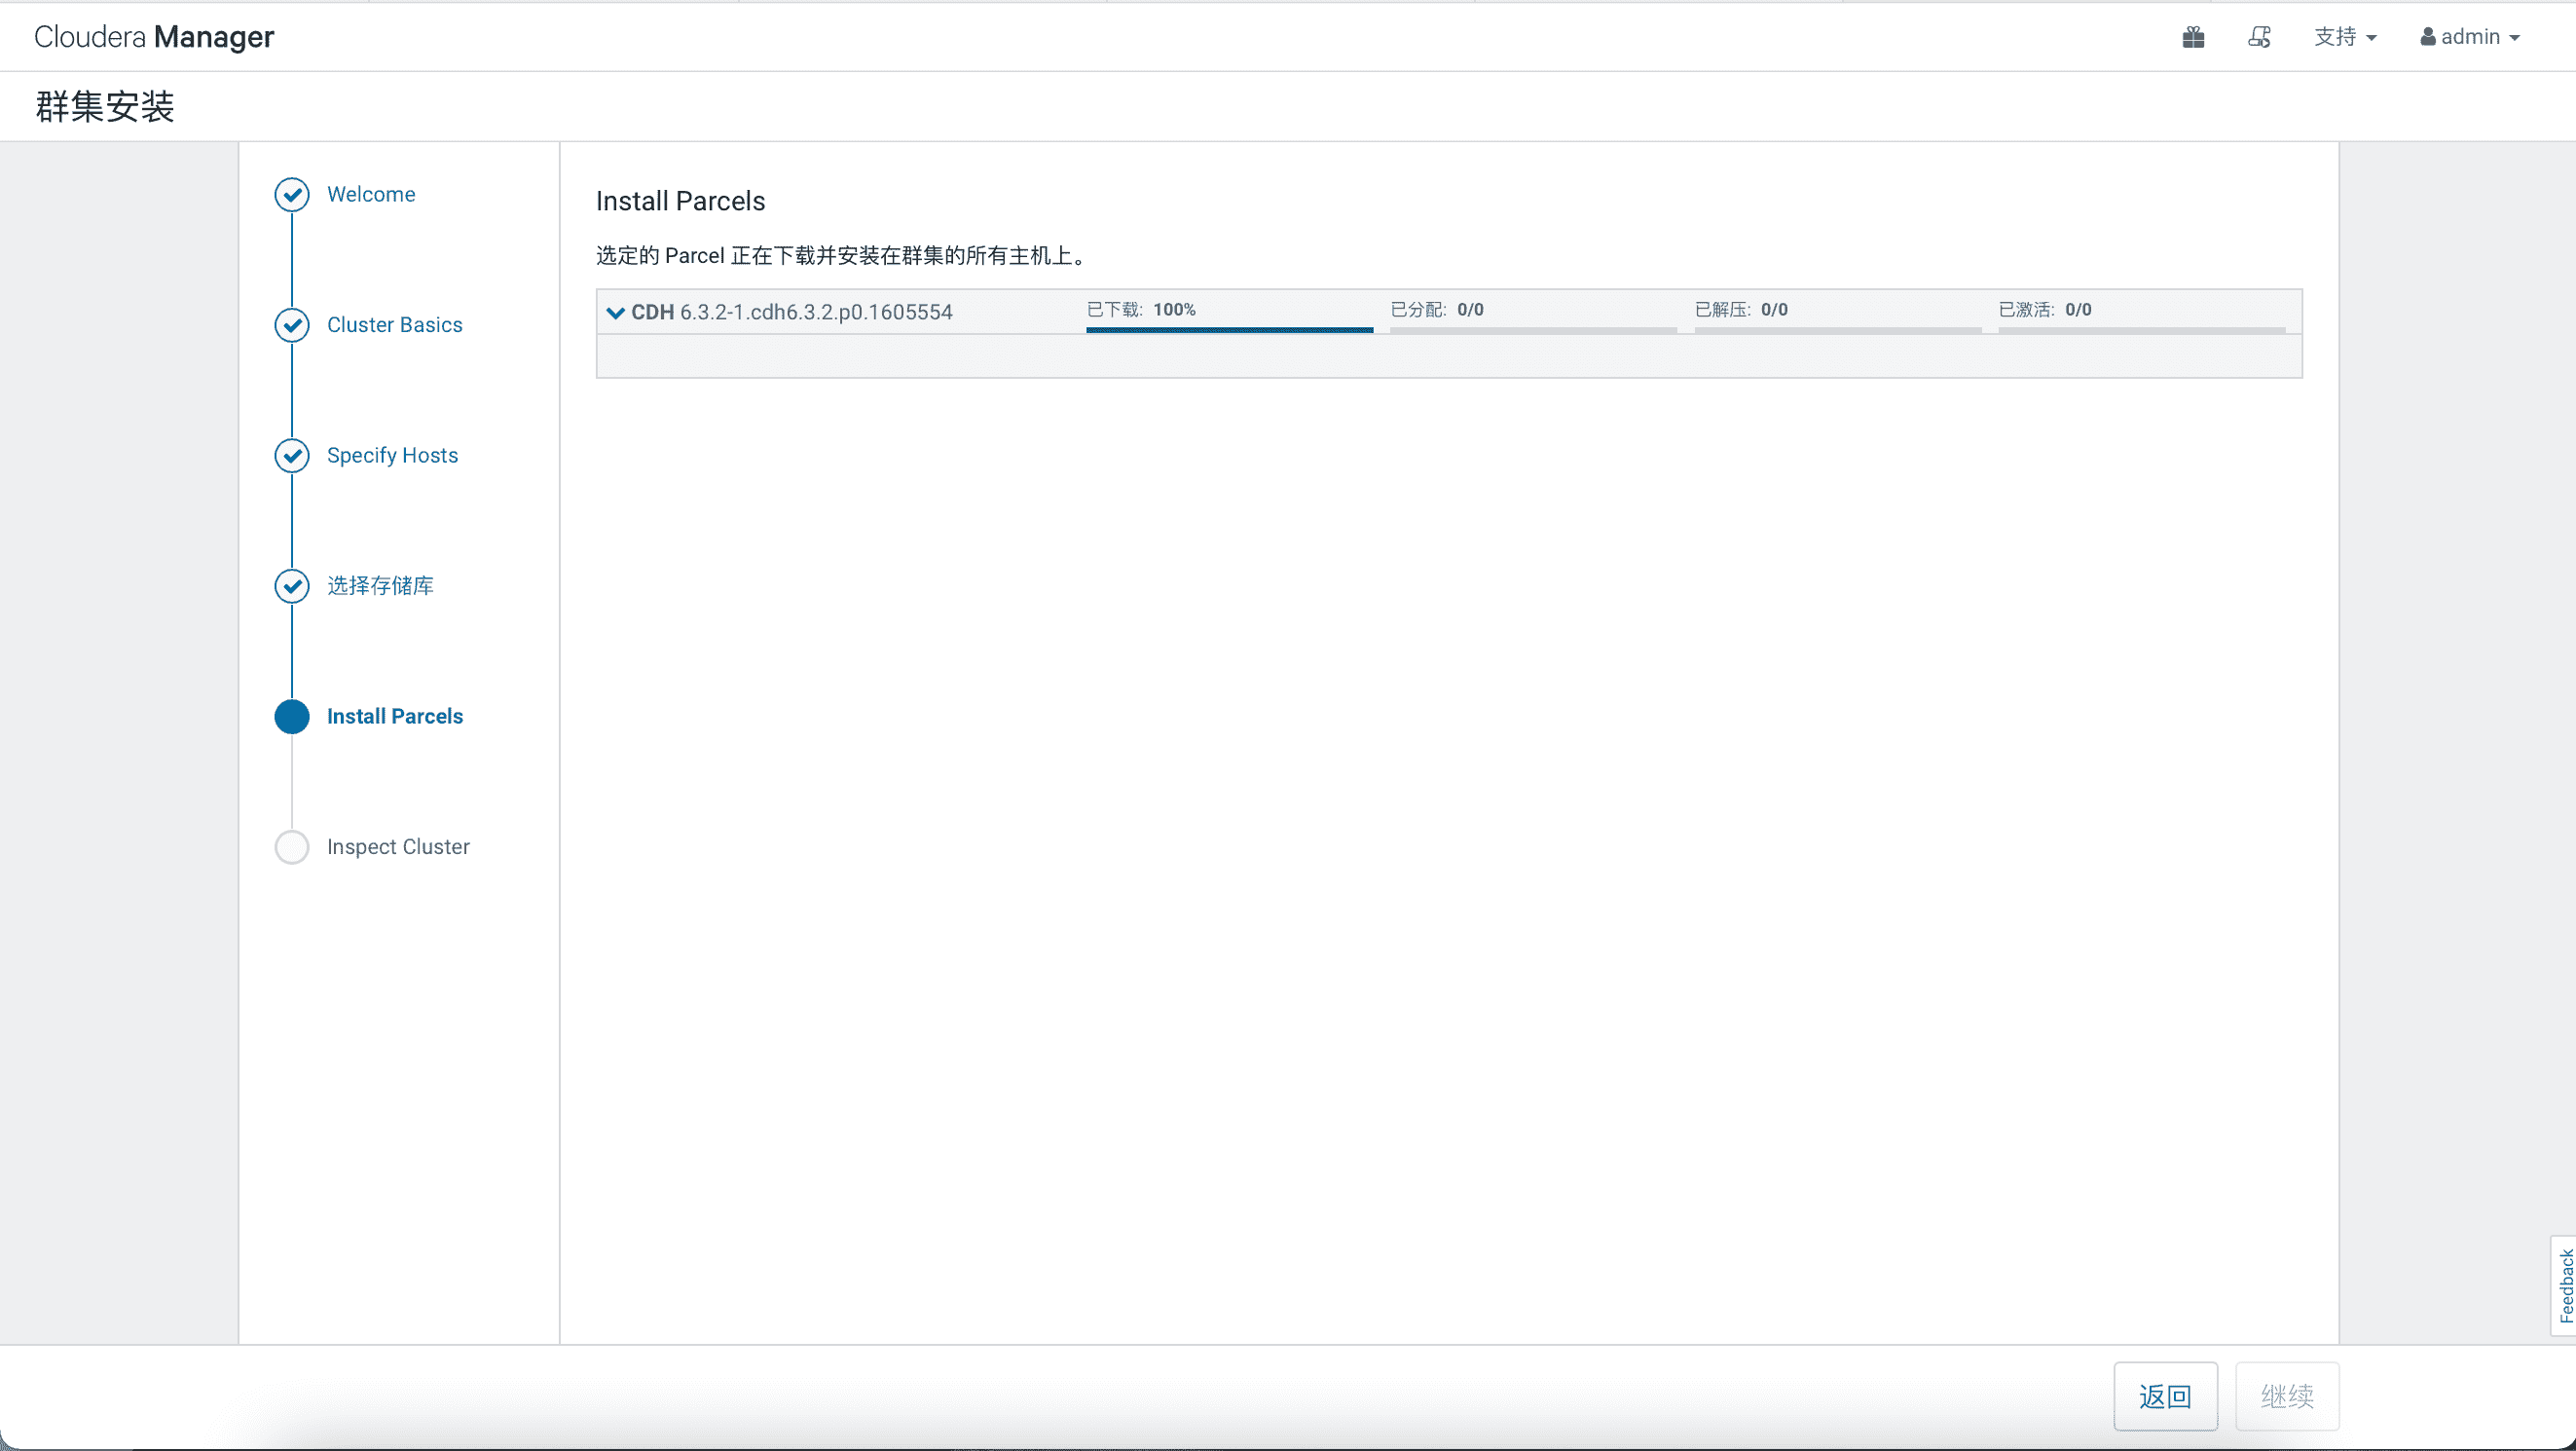Click the Cluster Basics checkmark circle

coord(292,325)
